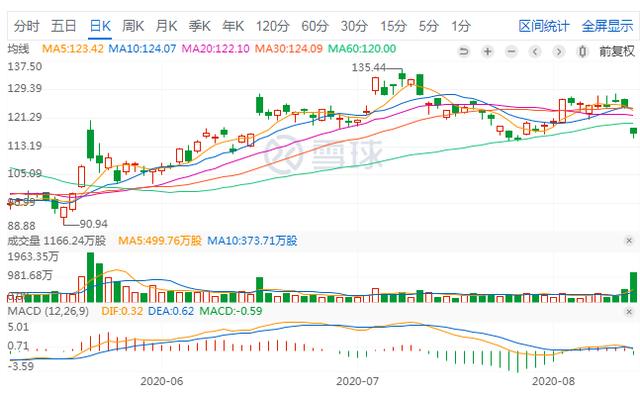Close the volume (成交量) indicator panel

pyautogui.click(x=629, y=241)
